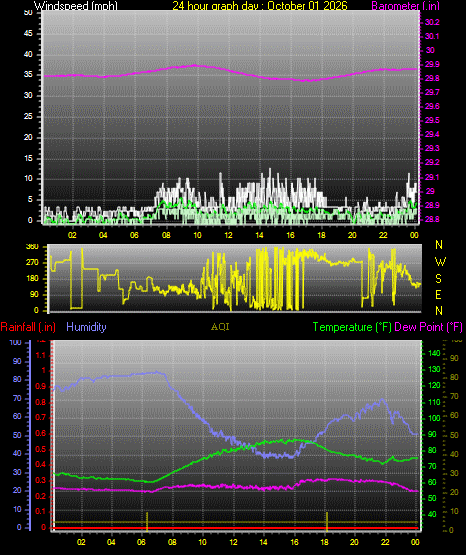Screen dimensions: 466x555
Task: Click the barometer value '28.8'
Action: (432, 219)
